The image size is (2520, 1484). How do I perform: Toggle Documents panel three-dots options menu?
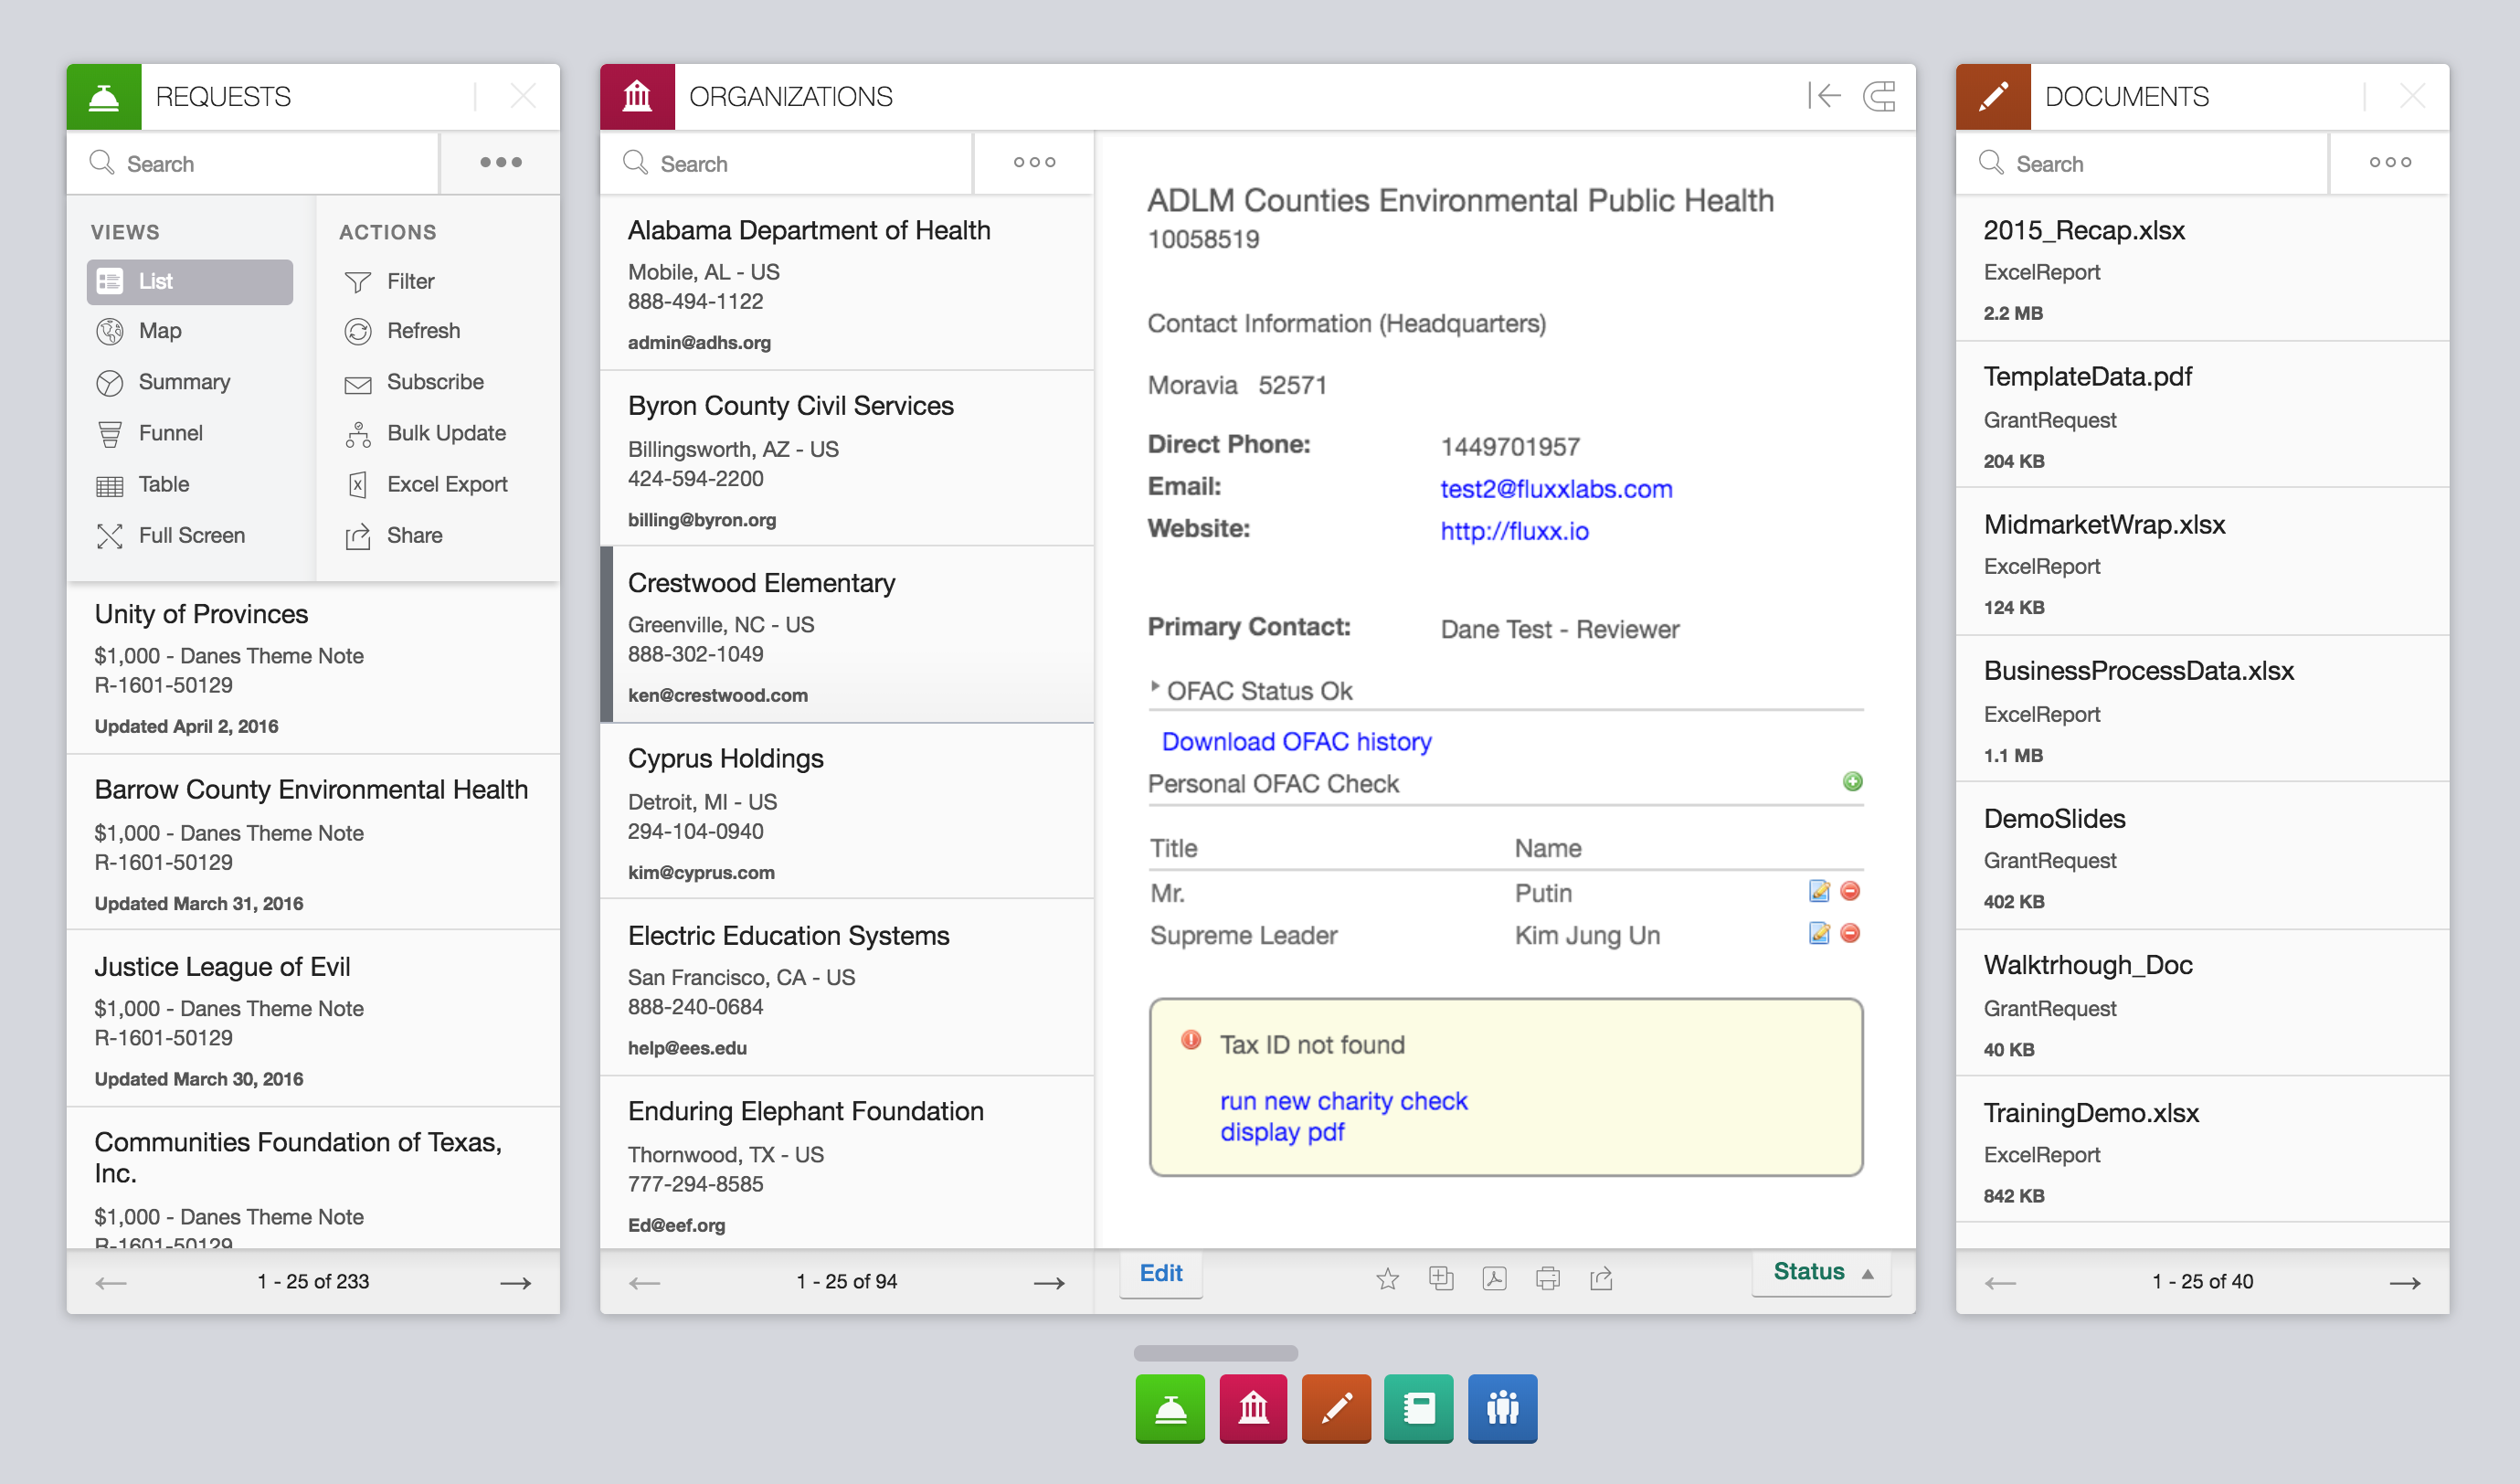(2389, 162)
